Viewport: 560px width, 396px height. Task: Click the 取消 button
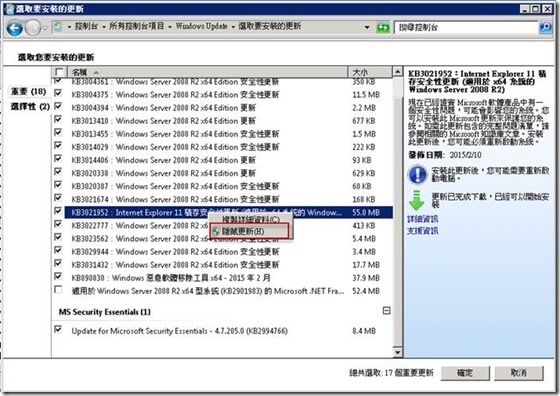click(519, 373)
